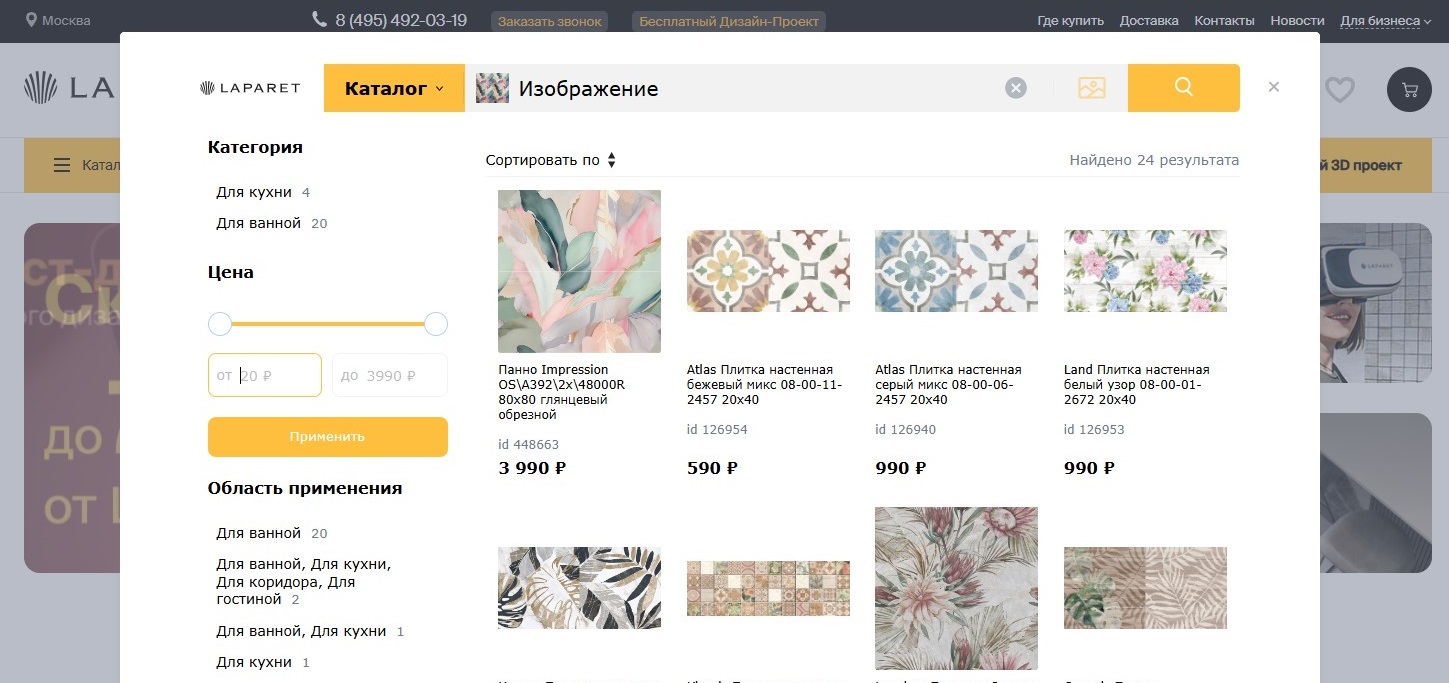This screenshot has height=683, width=1449.
Task: Close the search overlay panel
Action: (1274, 87)
